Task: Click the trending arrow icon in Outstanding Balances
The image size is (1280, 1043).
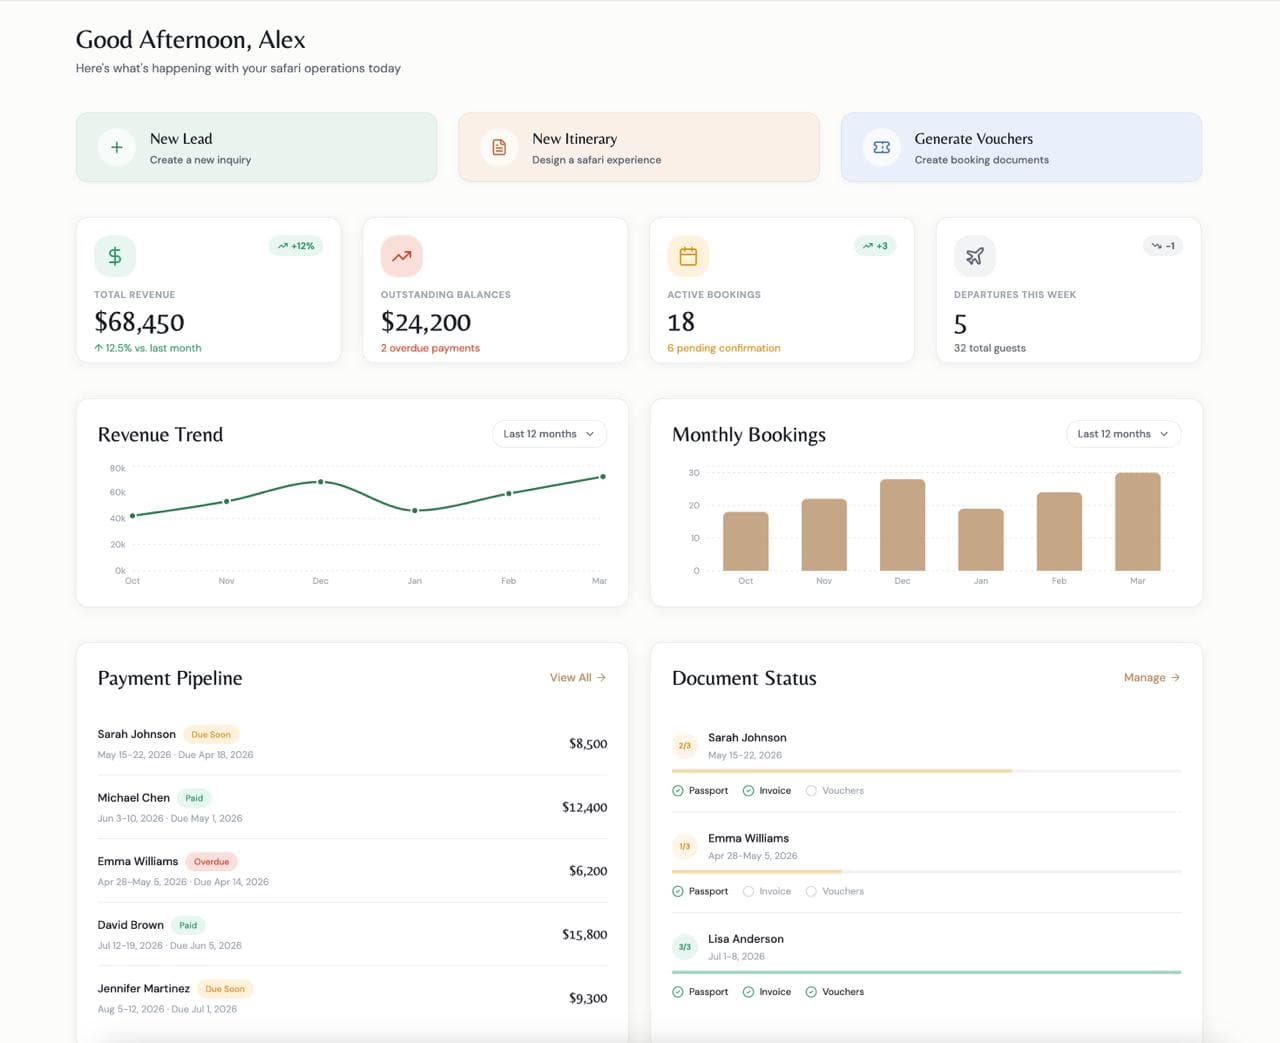Action: coord(401,256)
